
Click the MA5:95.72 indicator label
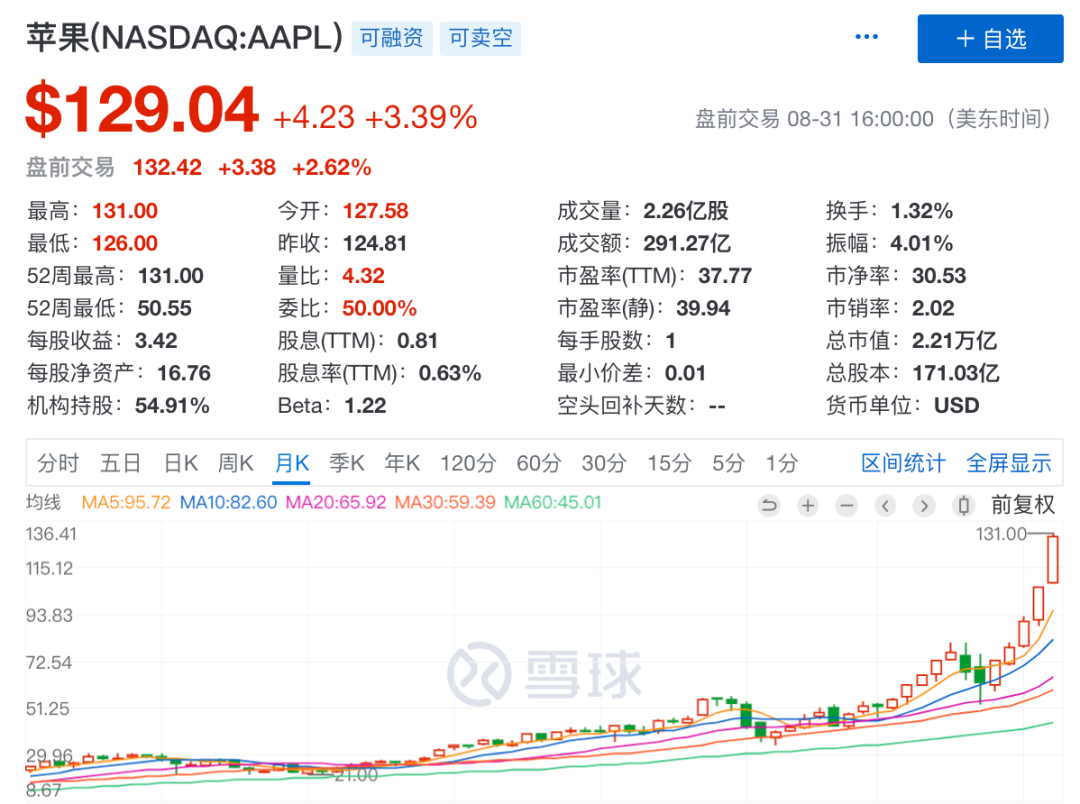pos(126,502)
